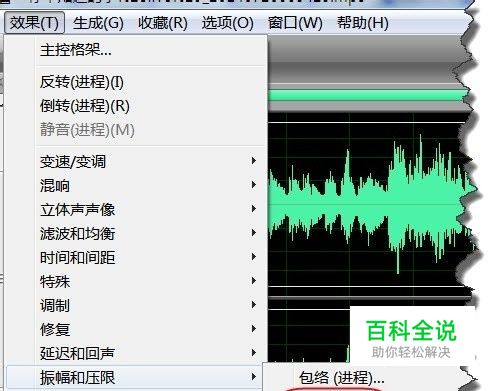Image resolution: width=500 pixels, height=391 pixels.
Task: Expand the 修复 submenu
Action: [x=136, y=330]
